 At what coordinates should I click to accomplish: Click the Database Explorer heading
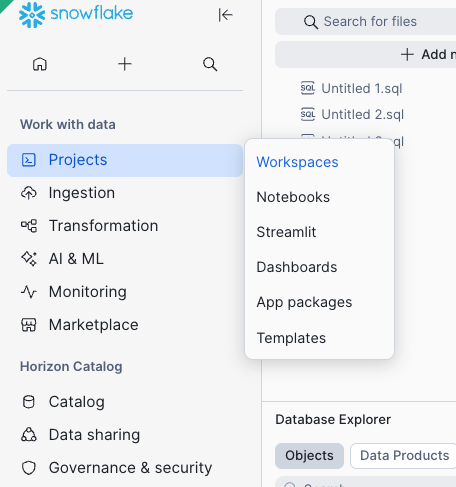[x=333, y=419]
